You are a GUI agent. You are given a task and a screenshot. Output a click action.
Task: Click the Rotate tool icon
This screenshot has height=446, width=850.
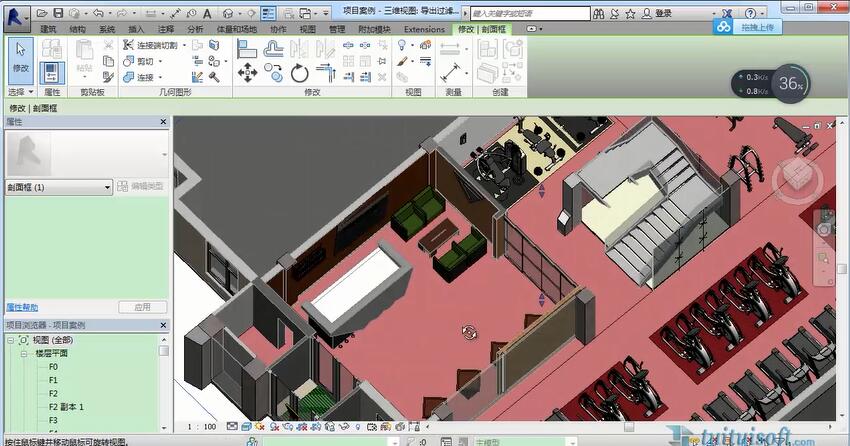[x=299, y=73]
